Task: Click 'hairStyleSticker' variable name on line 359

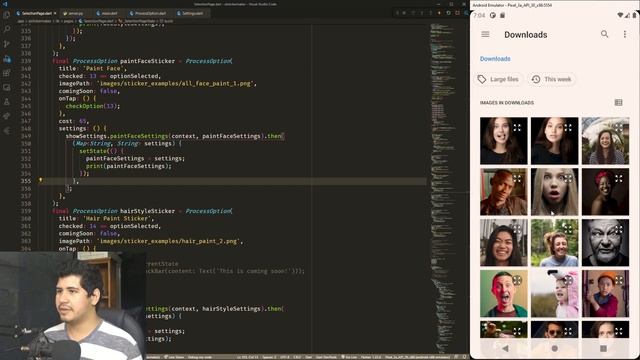Action: point(147,211)
